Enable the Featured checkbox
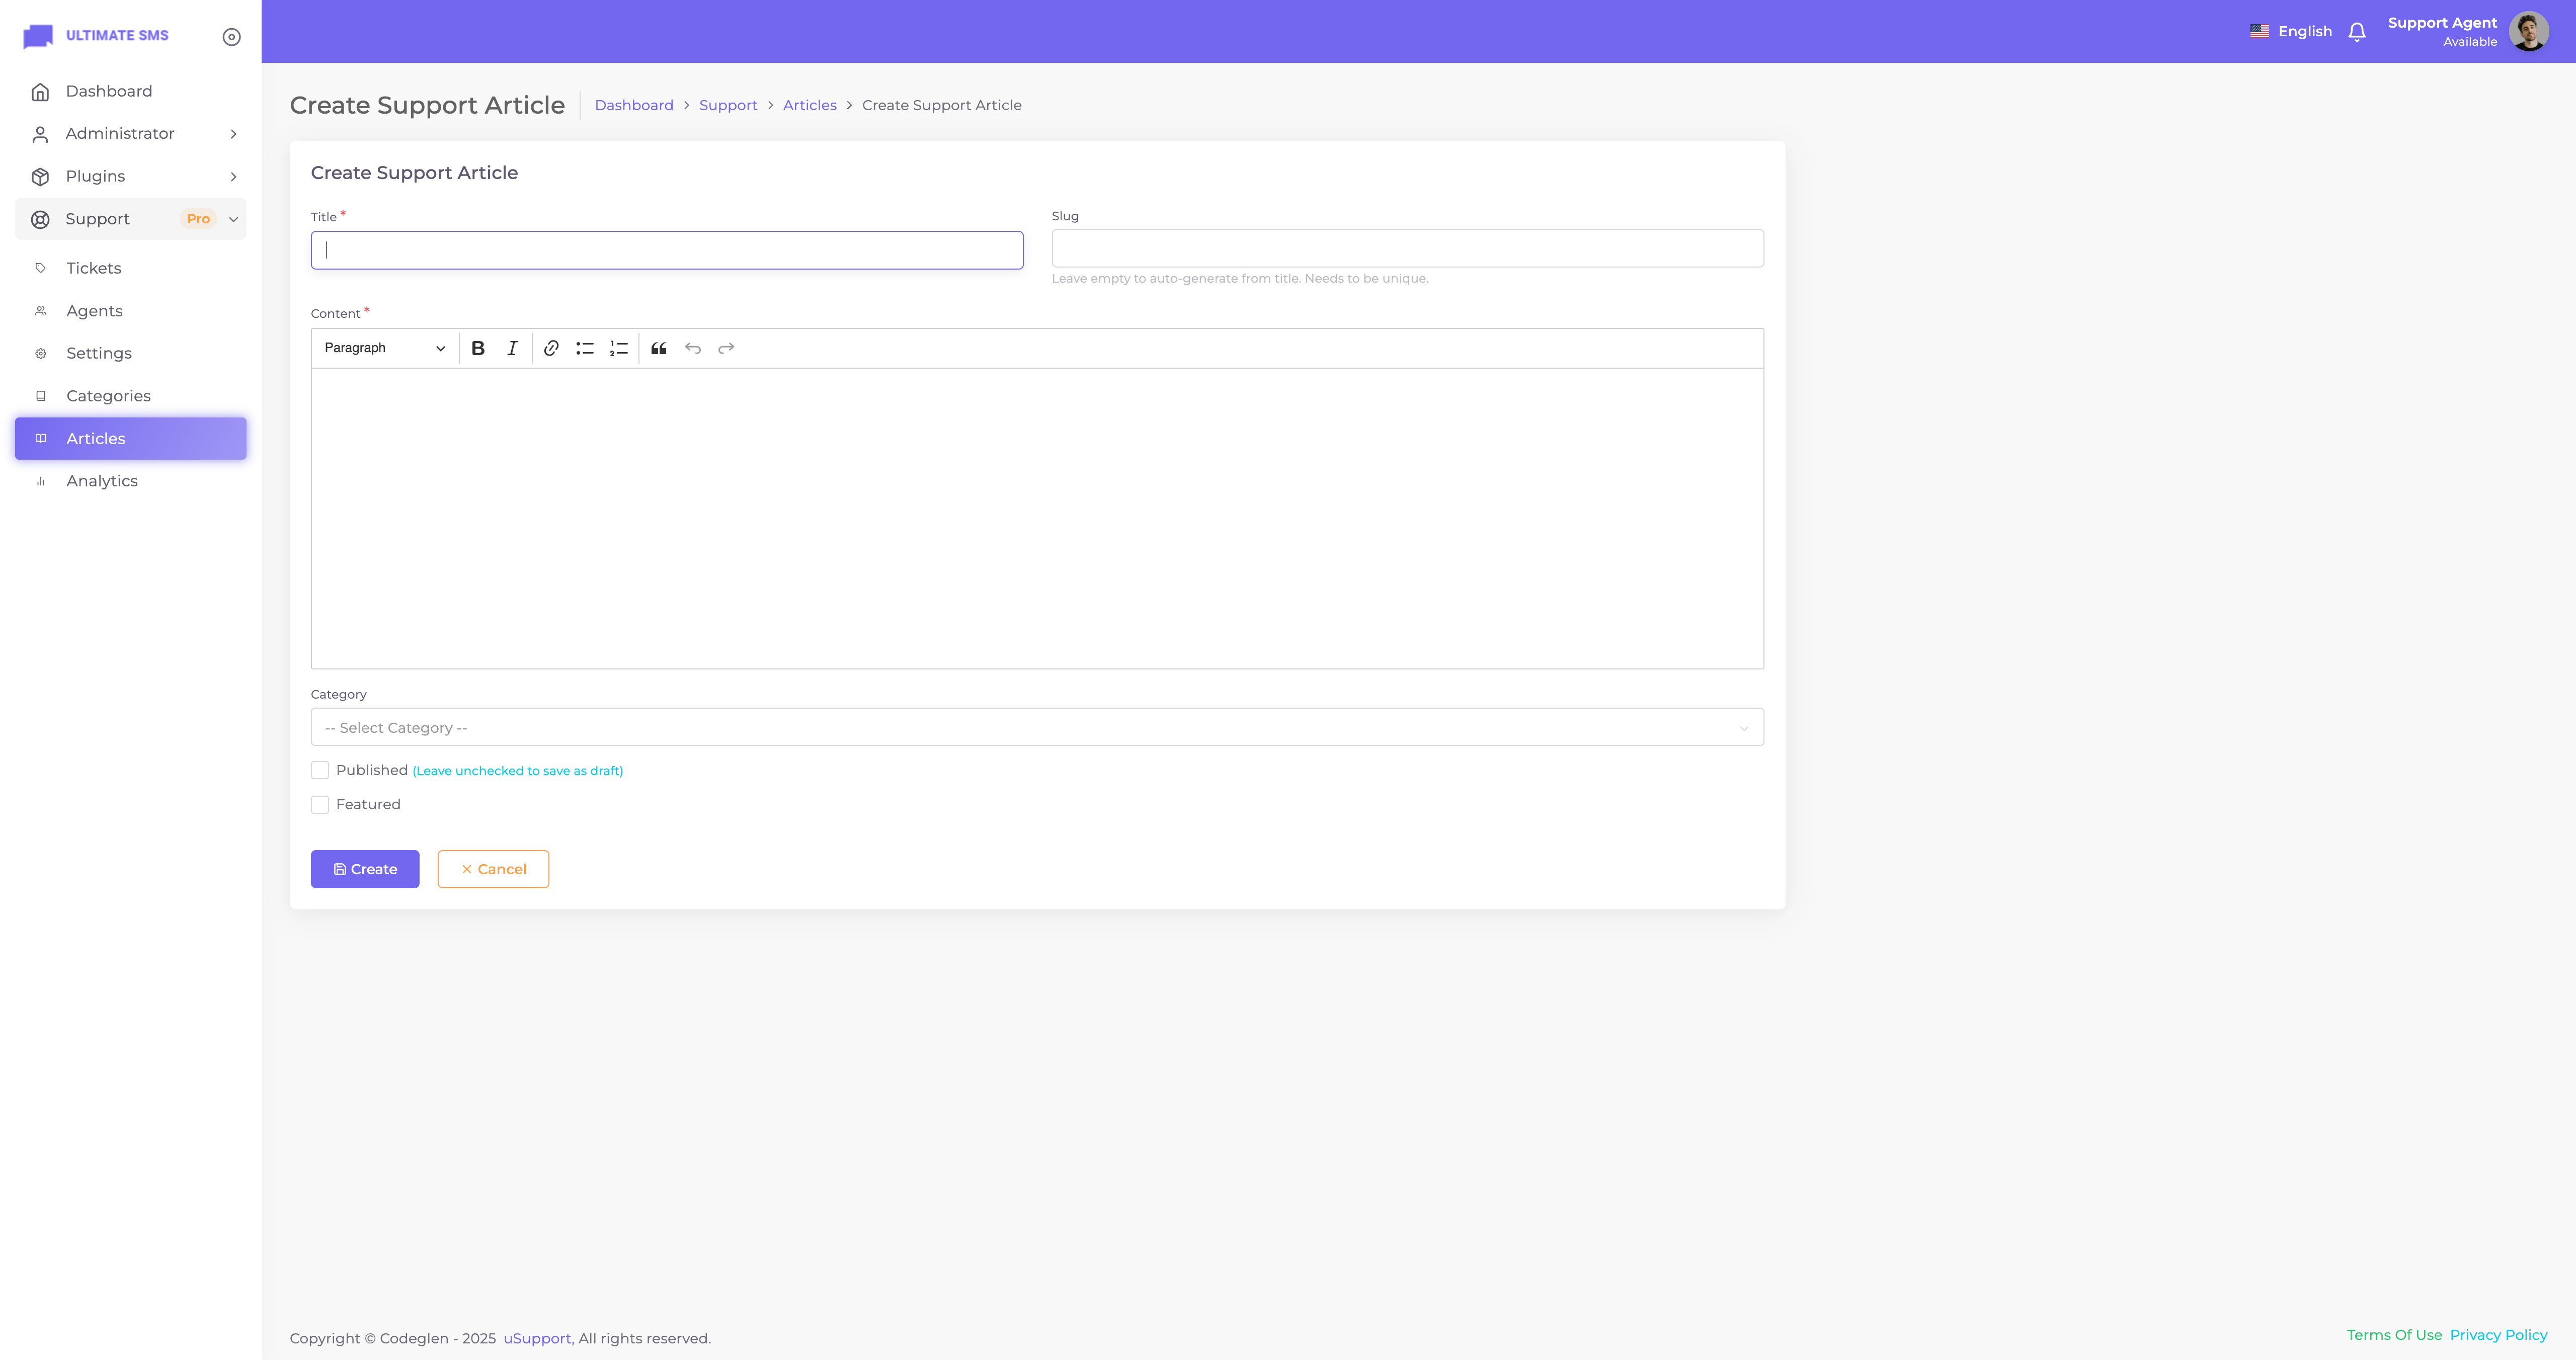The width and height of the screenshot is (2576, 1360). (x=320, y=805)
